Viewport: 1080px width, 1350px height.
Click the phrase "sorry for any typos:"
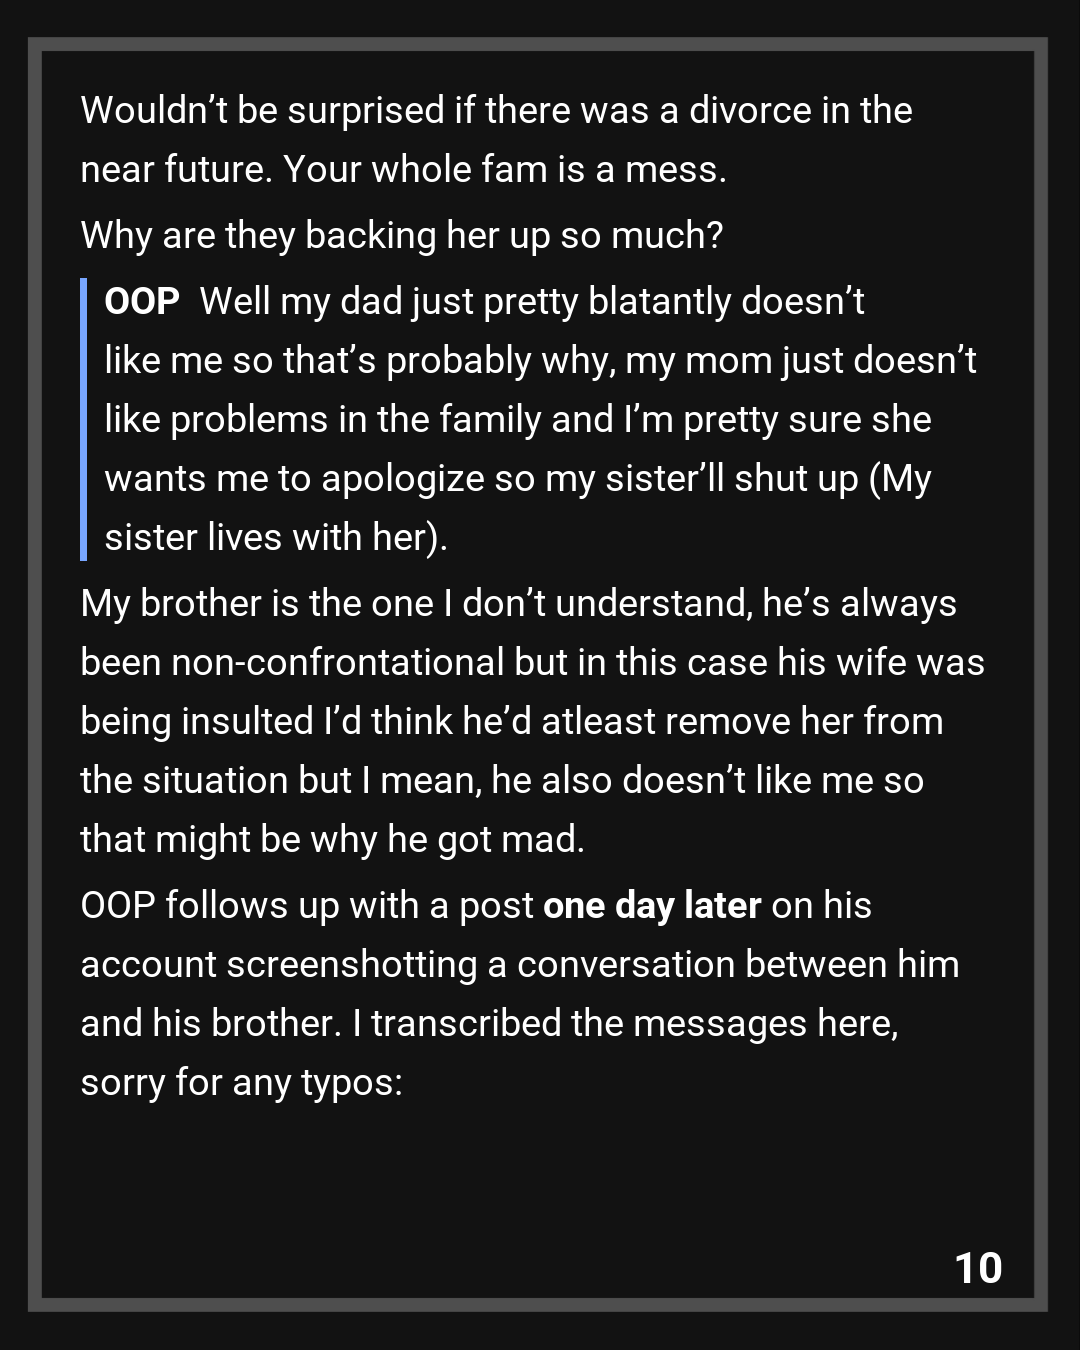click(241, 1082)
